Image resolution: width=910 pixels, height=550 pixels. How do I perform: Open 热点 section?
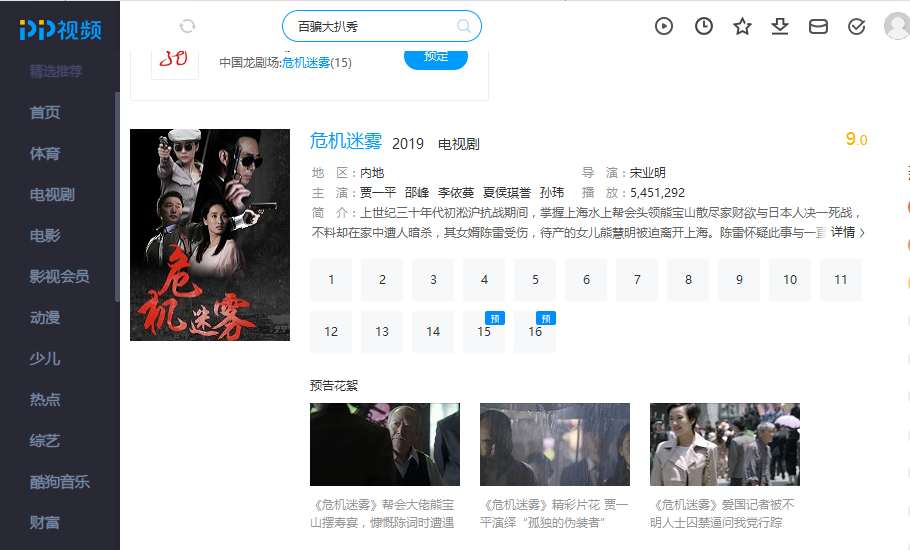[x=45, y=400]
